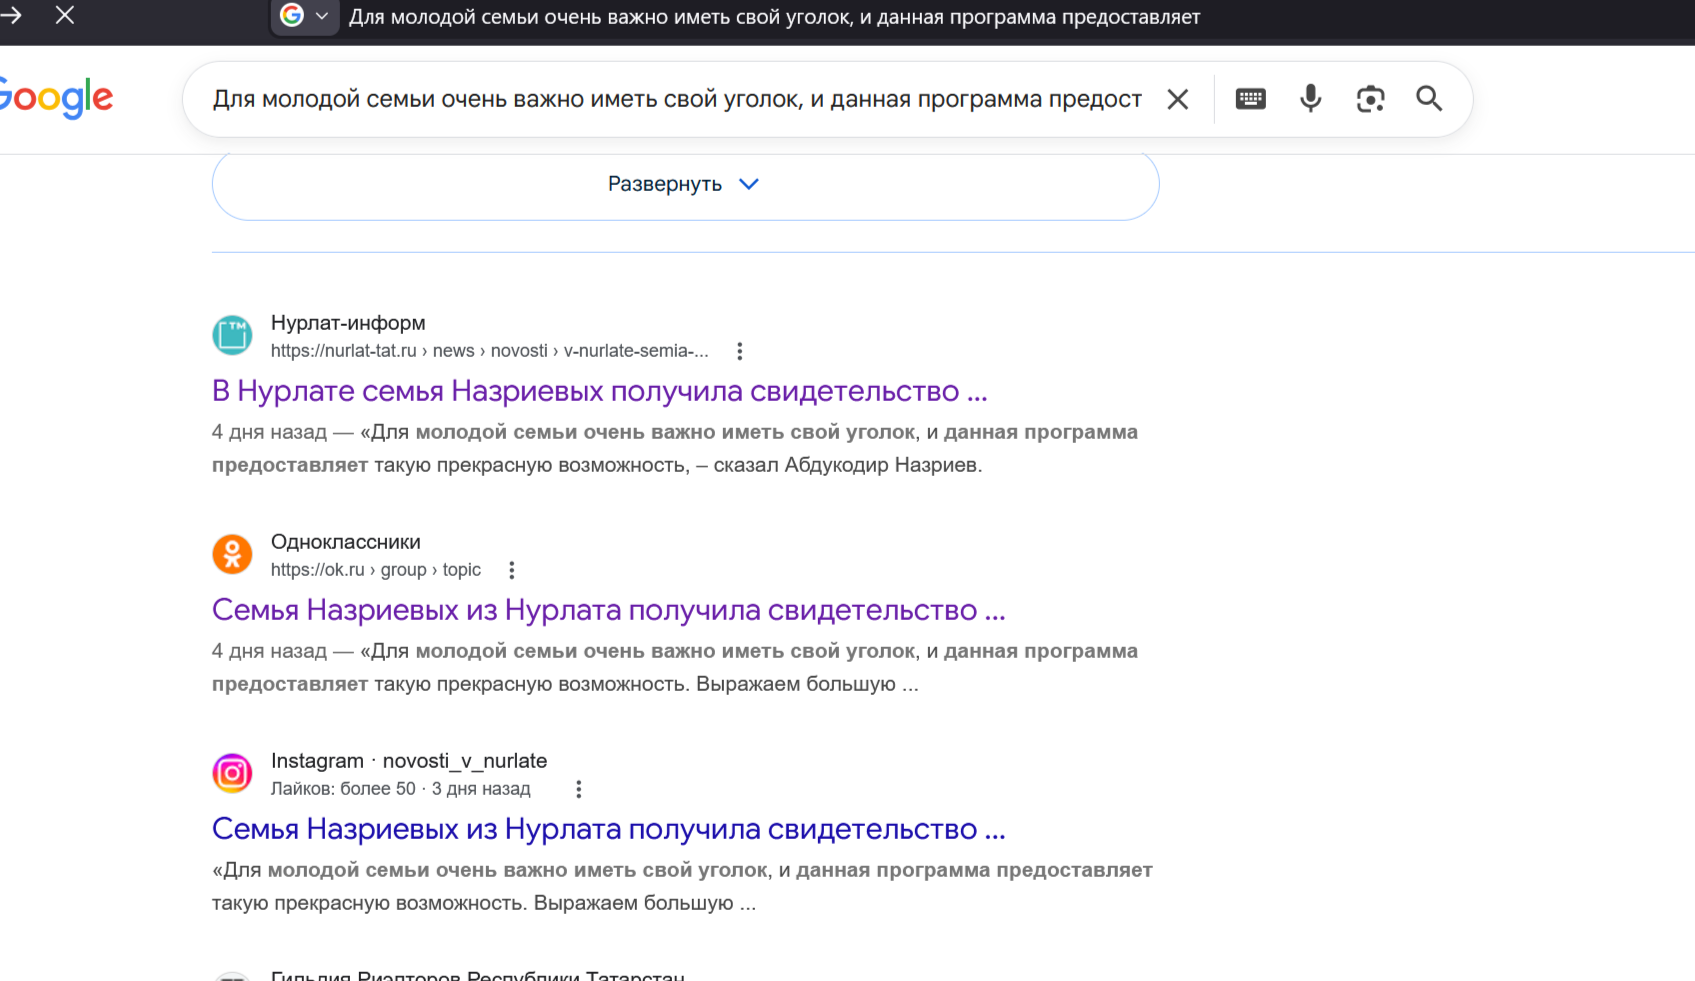Click the on-screen keyboard icon
1695x981 pixels.
pyautogui.click(x=1250, y=99)
